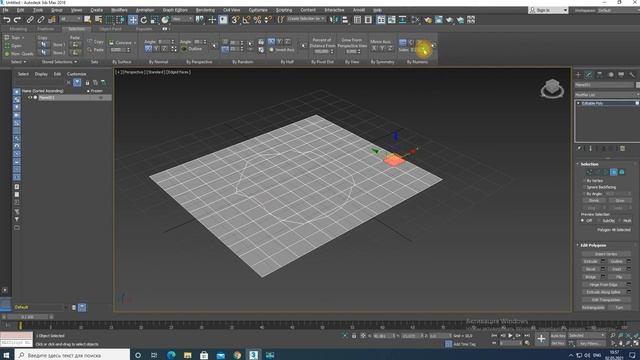Click the Grow selection button
Viewport: 640px width, 360px height.
[620, 200]
